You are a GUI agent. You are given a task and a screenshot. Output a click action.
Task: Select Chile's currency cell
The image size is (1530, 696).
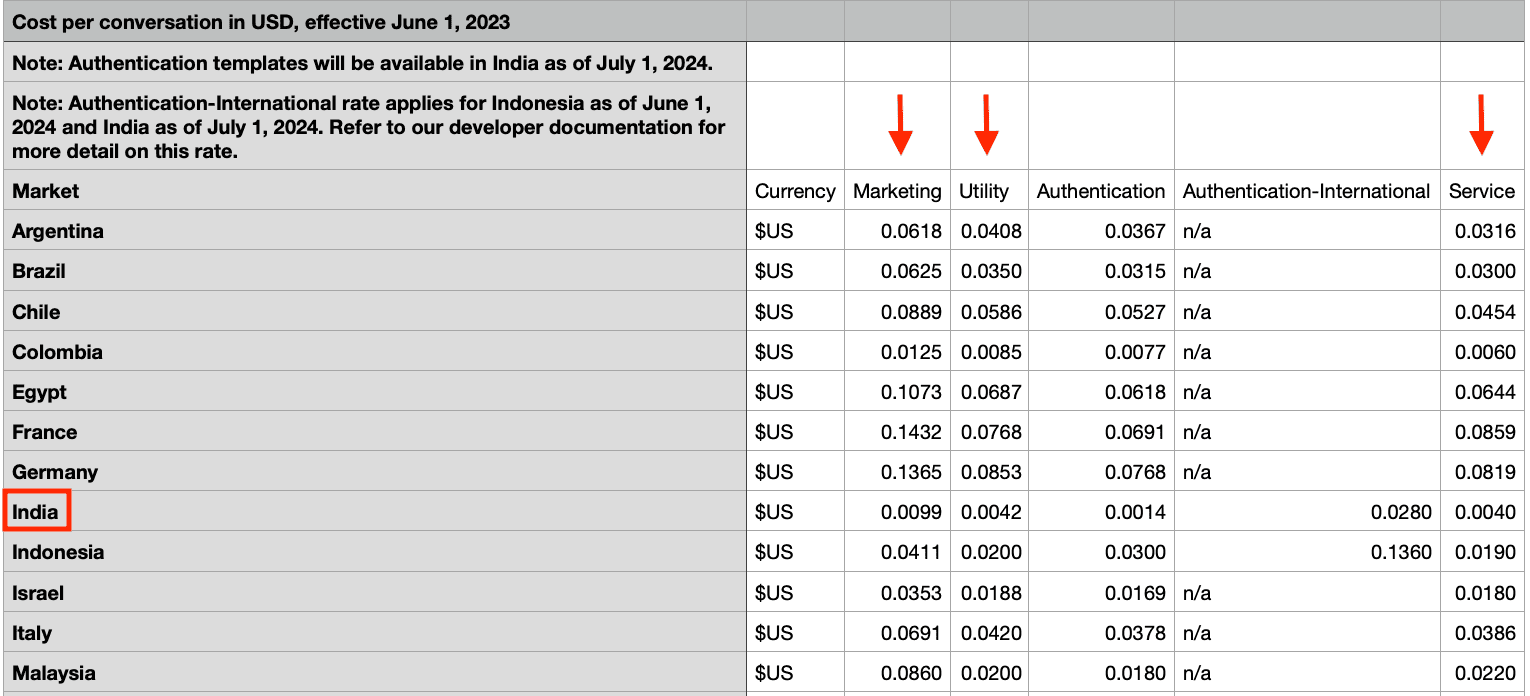coord(774,312)
